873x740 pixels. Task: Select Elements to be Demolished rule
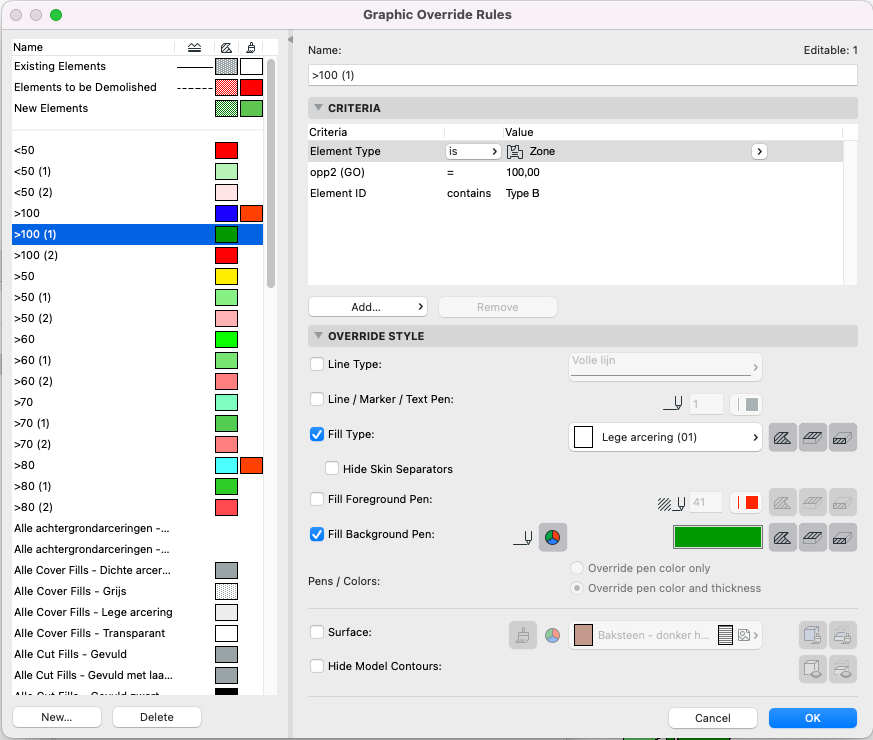click(137, 87)
